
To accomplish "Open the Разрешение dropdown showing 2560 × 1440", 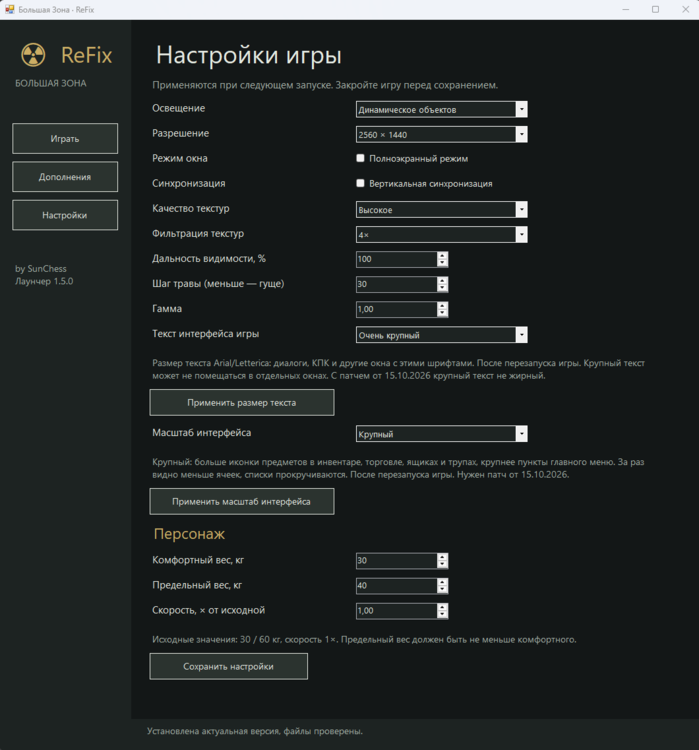I will (x=442, y=134).
